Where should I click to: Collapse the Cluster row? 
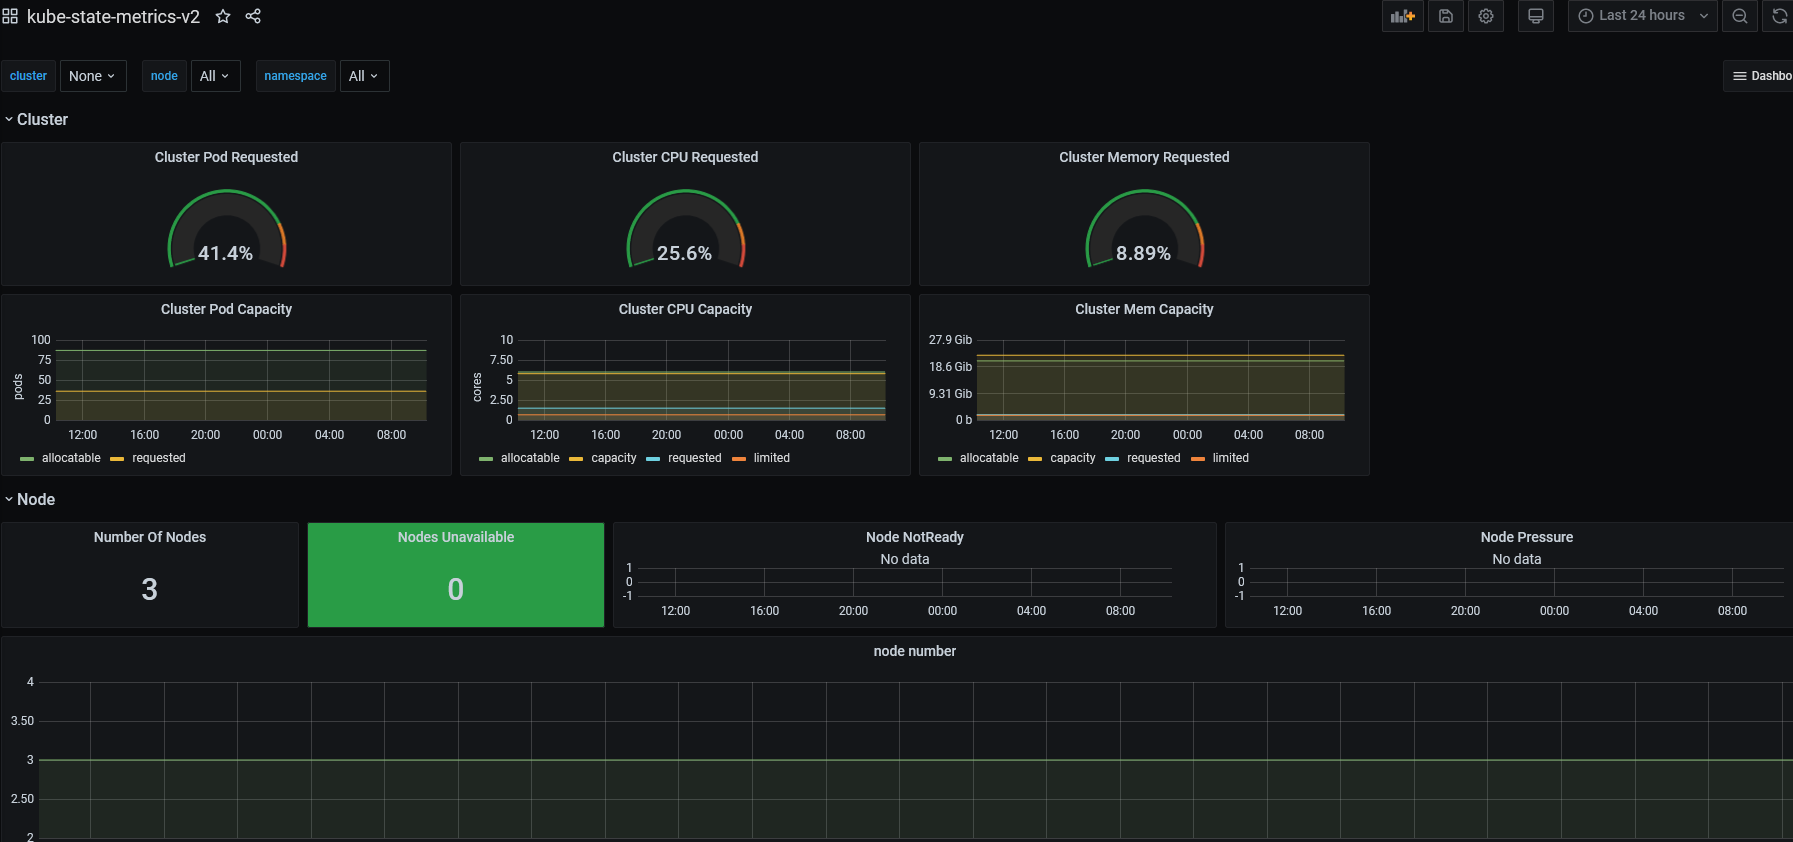coord(36,119)
